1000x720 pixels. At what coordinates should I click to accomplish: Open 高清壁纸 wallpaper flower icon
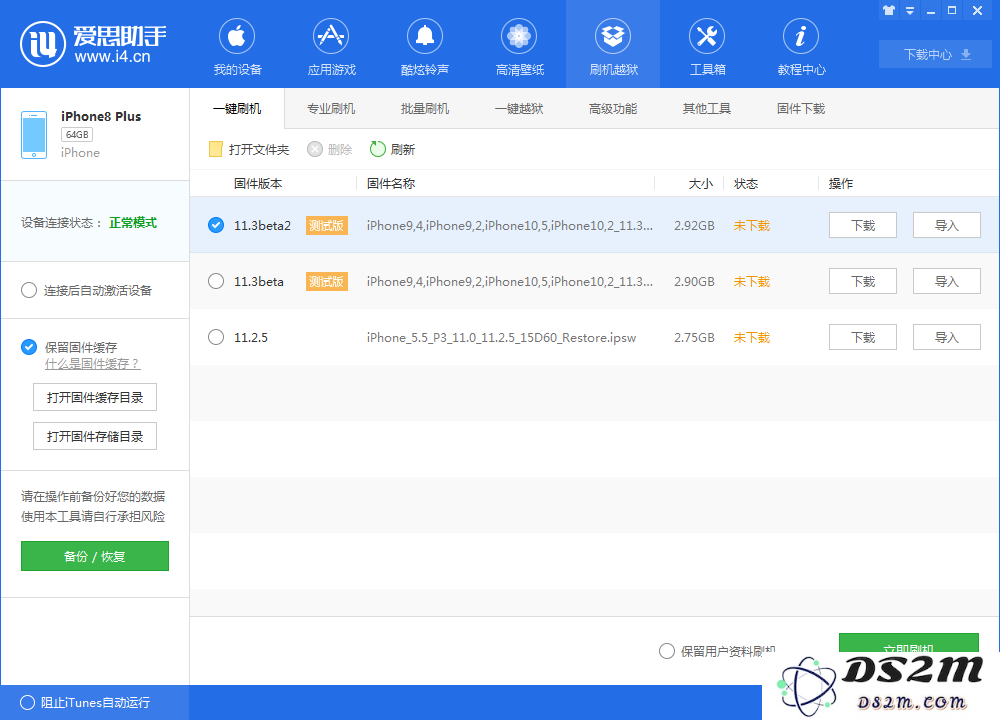pos(519,36)
